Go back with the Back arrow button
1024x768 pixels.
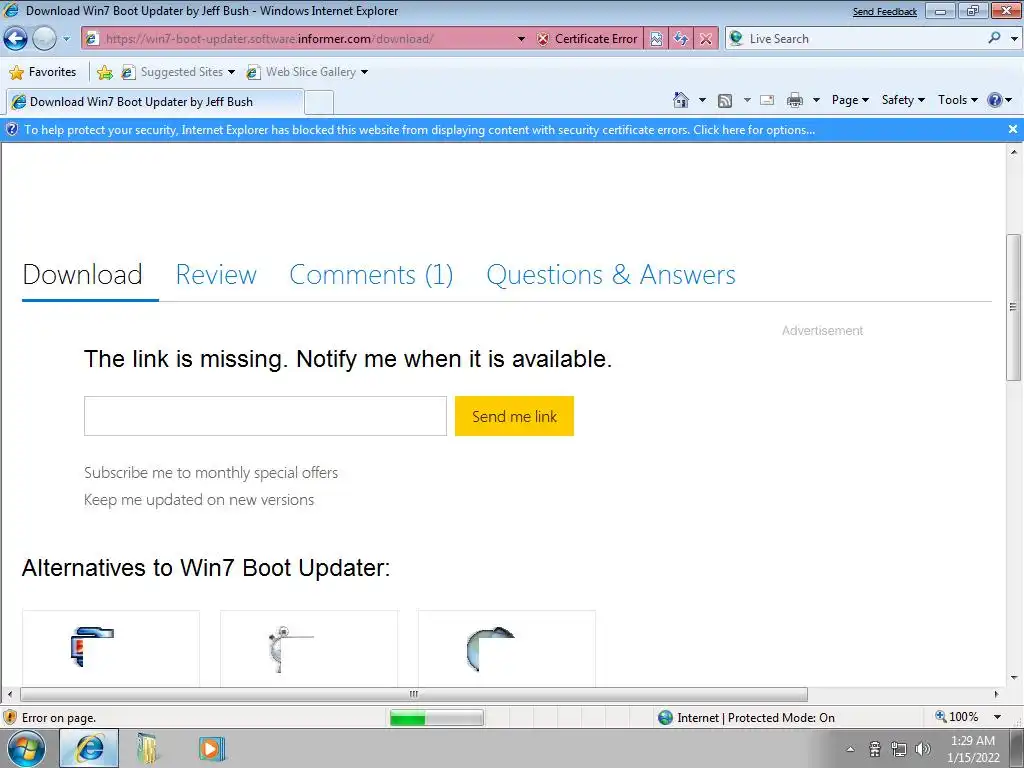tap(15, 39)
